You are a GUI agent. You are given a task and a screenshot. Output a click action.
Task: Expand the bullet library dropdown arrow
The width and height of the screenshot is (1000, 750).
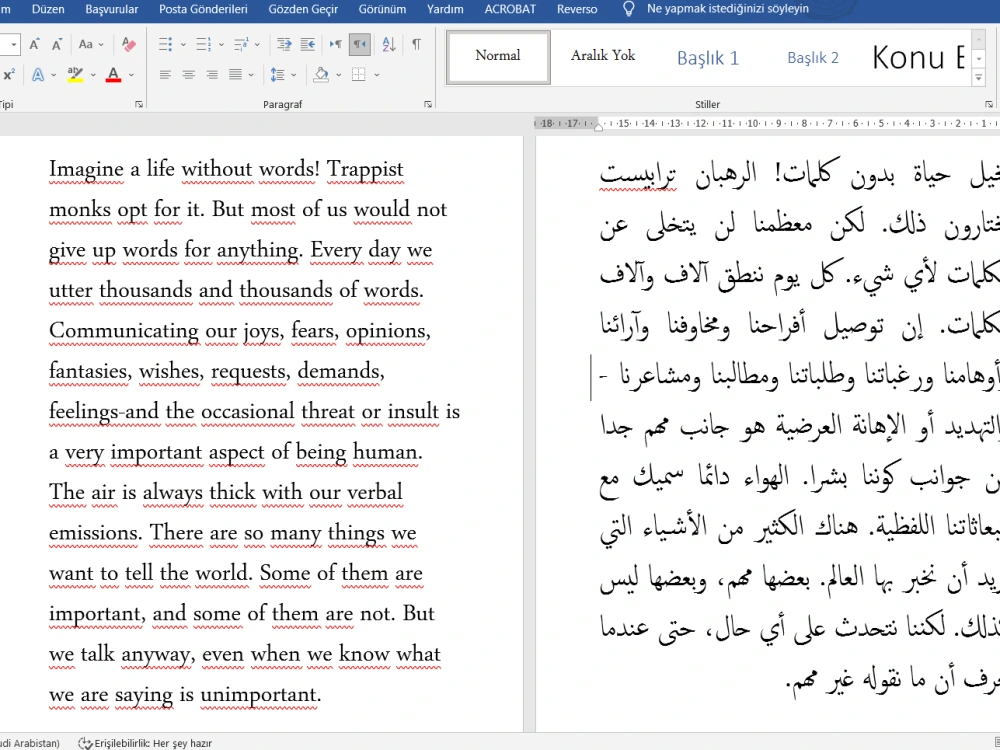pos(183,45)
